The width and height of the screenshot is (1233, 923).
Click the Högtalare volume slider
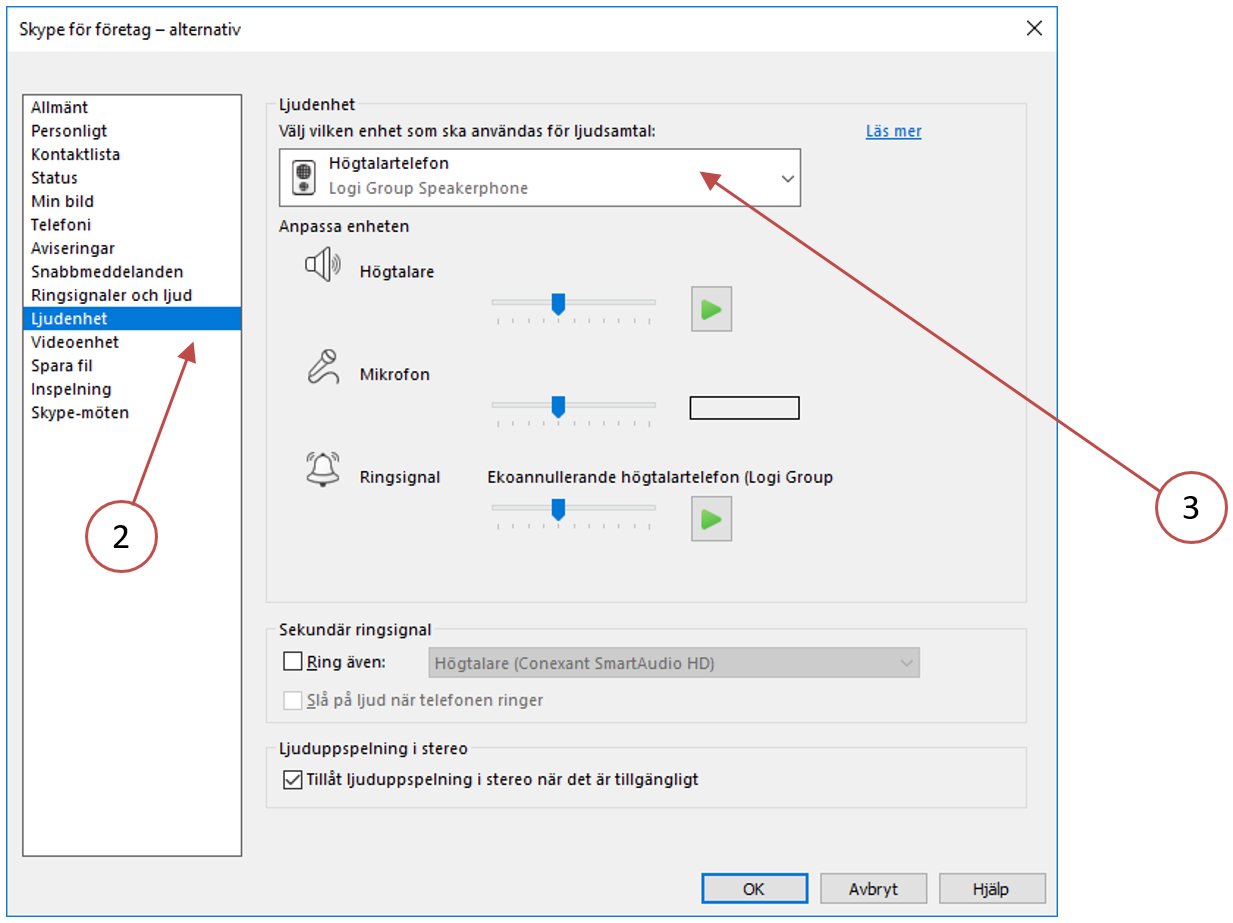point(573,305)
